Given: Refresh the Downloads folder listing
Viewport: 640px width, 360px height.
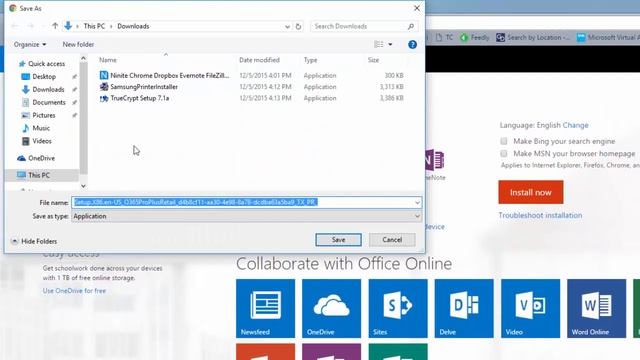Looking at the screenshot, I should (298, 26).
